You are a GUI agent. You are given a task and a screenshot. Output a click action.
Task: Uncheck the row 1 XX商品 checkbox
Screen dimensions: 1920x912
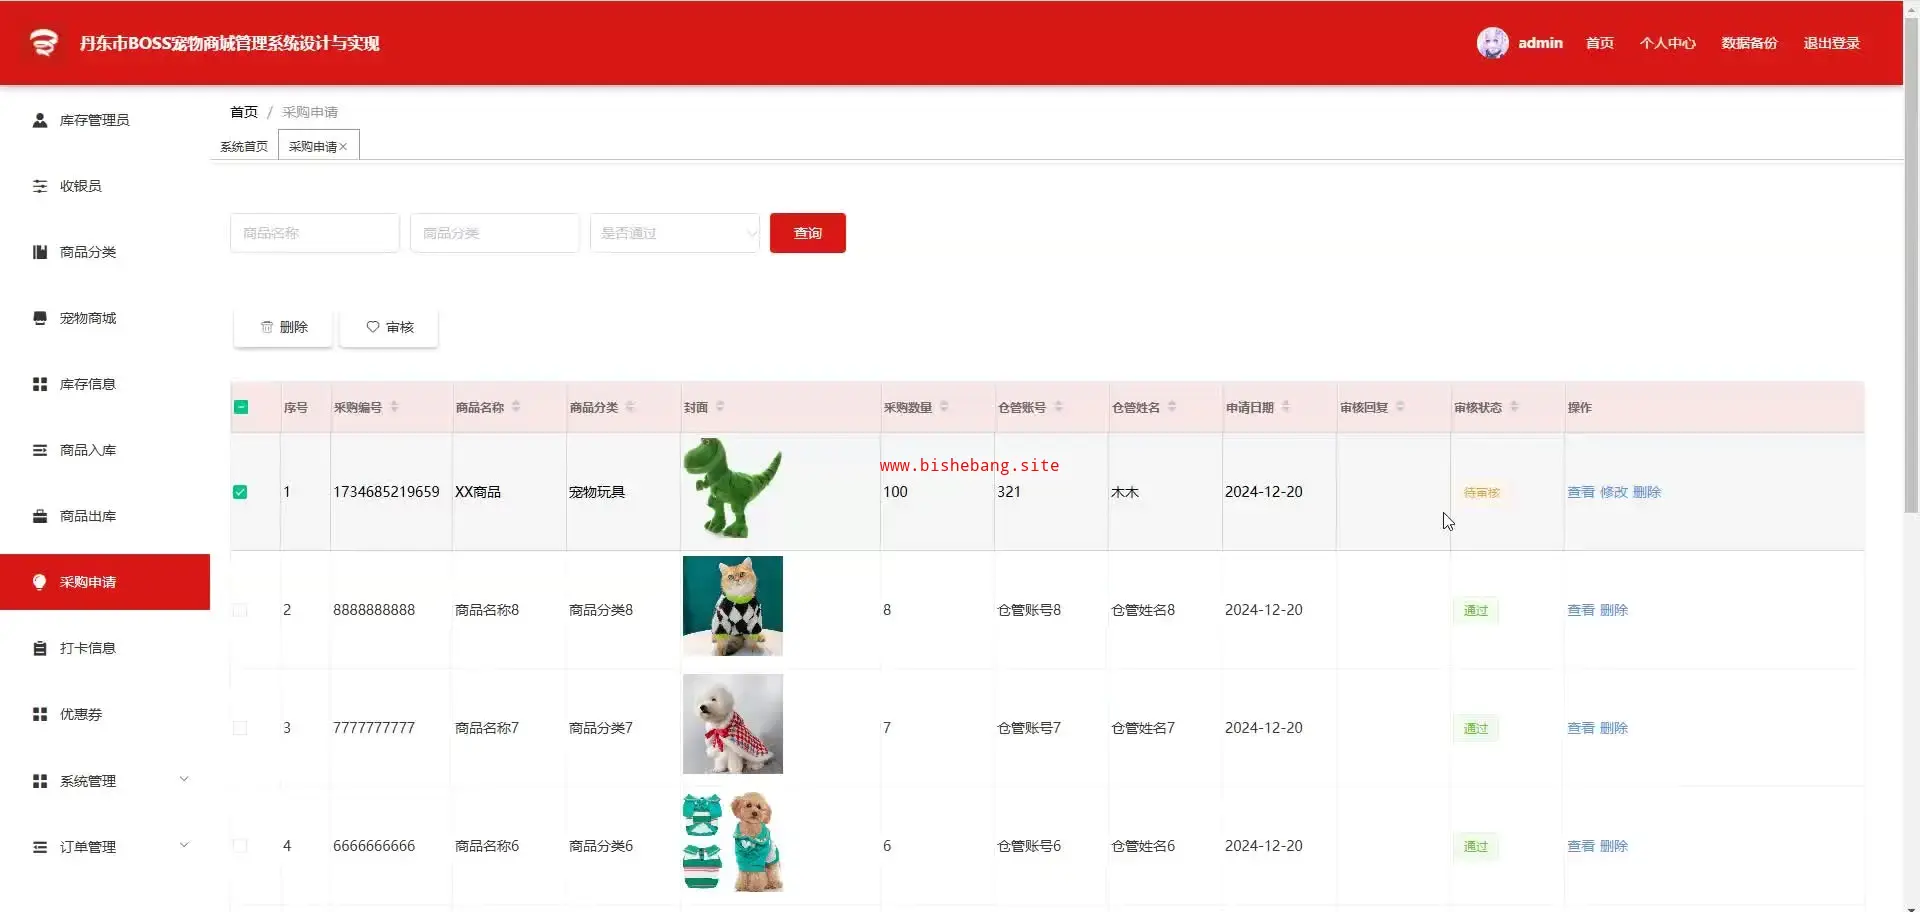pyautogui.click(x=240, y=492)
